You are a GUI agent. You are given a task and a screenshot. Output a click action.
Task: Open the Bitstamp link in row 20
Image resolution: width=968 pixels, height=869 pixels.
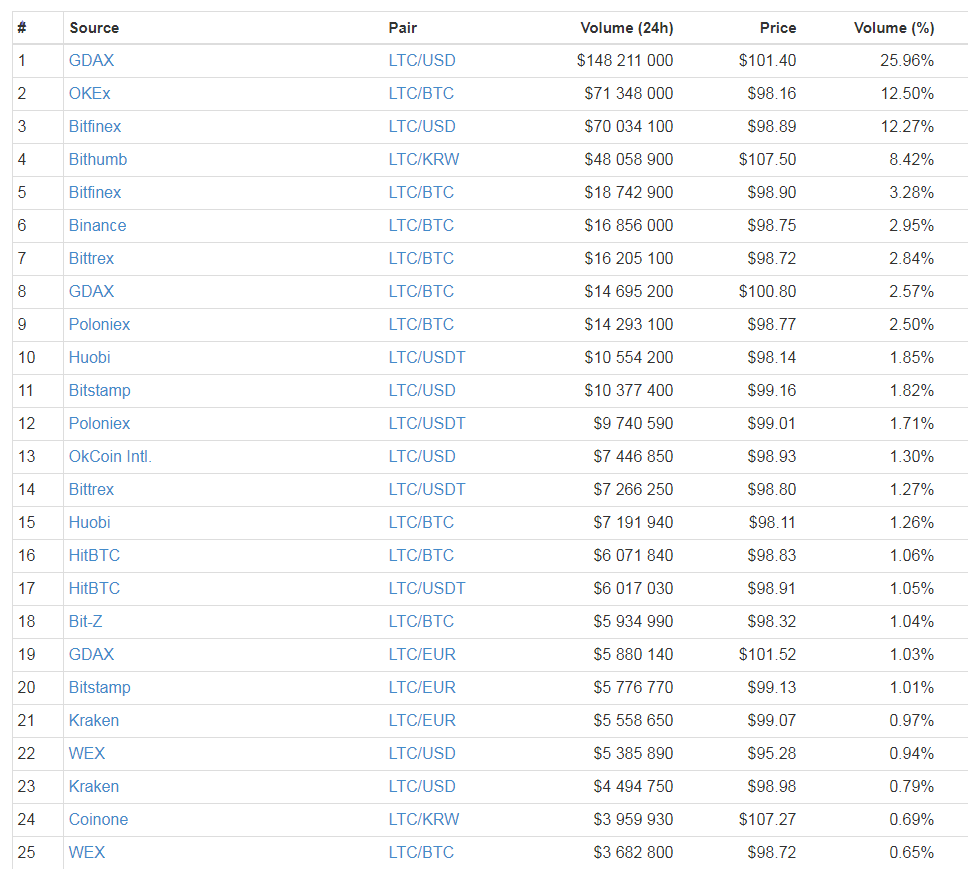99,688
